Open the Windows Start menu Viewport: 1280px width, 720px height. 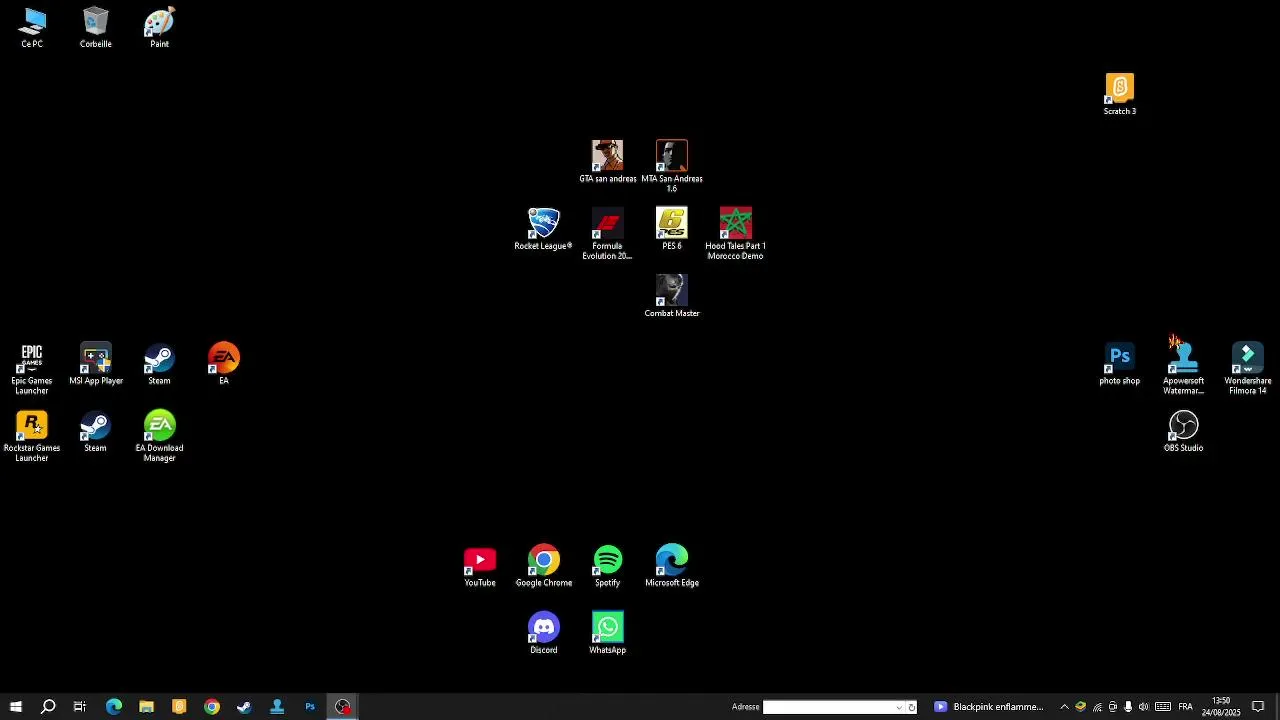16,707
